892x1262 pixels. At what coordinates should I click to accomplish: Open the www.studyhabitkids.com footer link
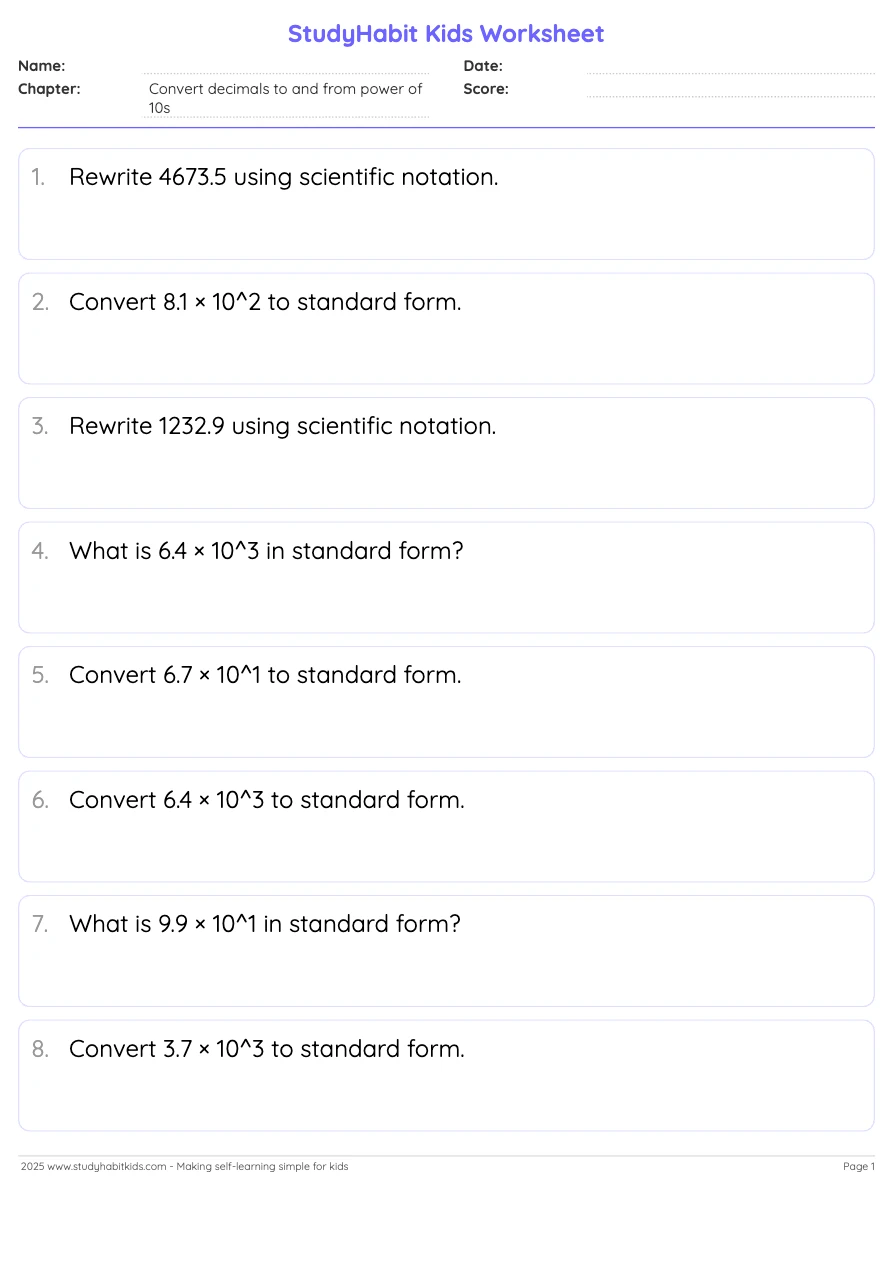pos(107,1166)
